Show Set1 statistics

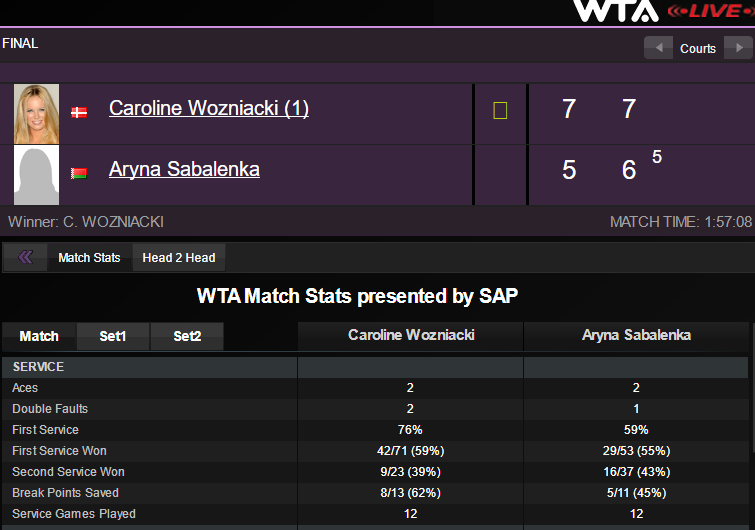(x=113, y=336)
